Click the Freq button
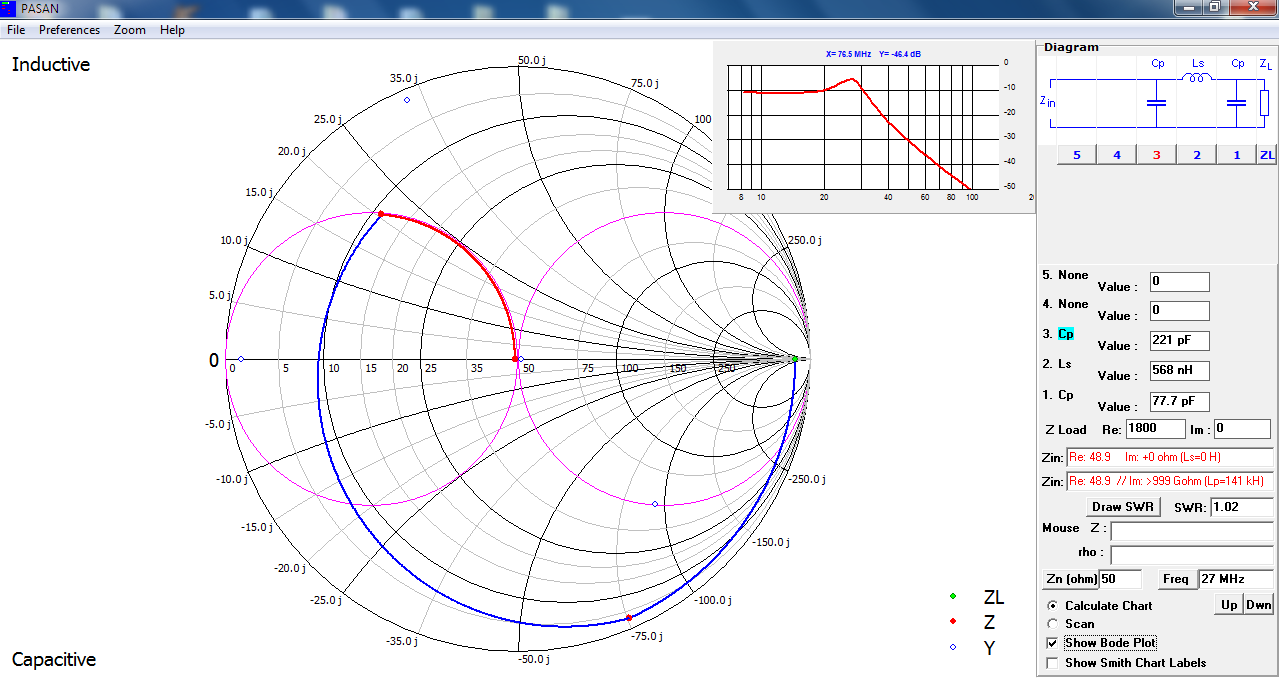This screenshot has height=678, width=1279. pos(1175,579)
